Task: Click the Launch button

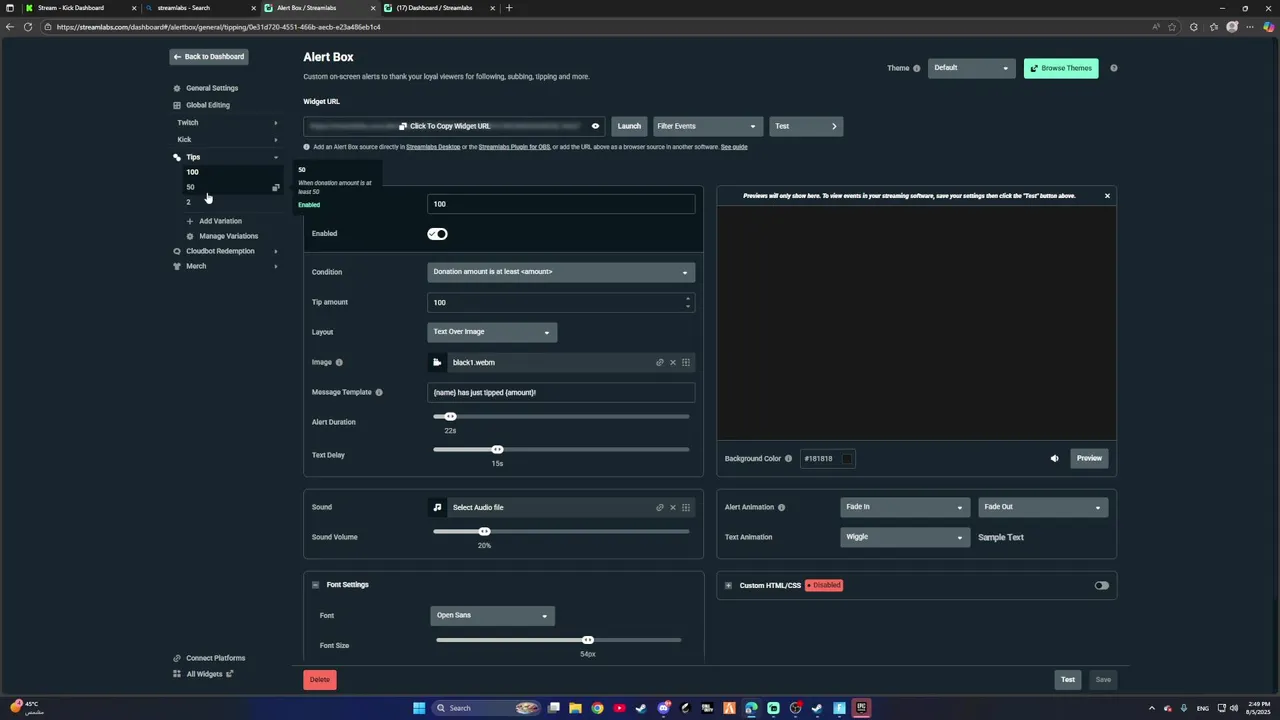Action: (629, 126)
